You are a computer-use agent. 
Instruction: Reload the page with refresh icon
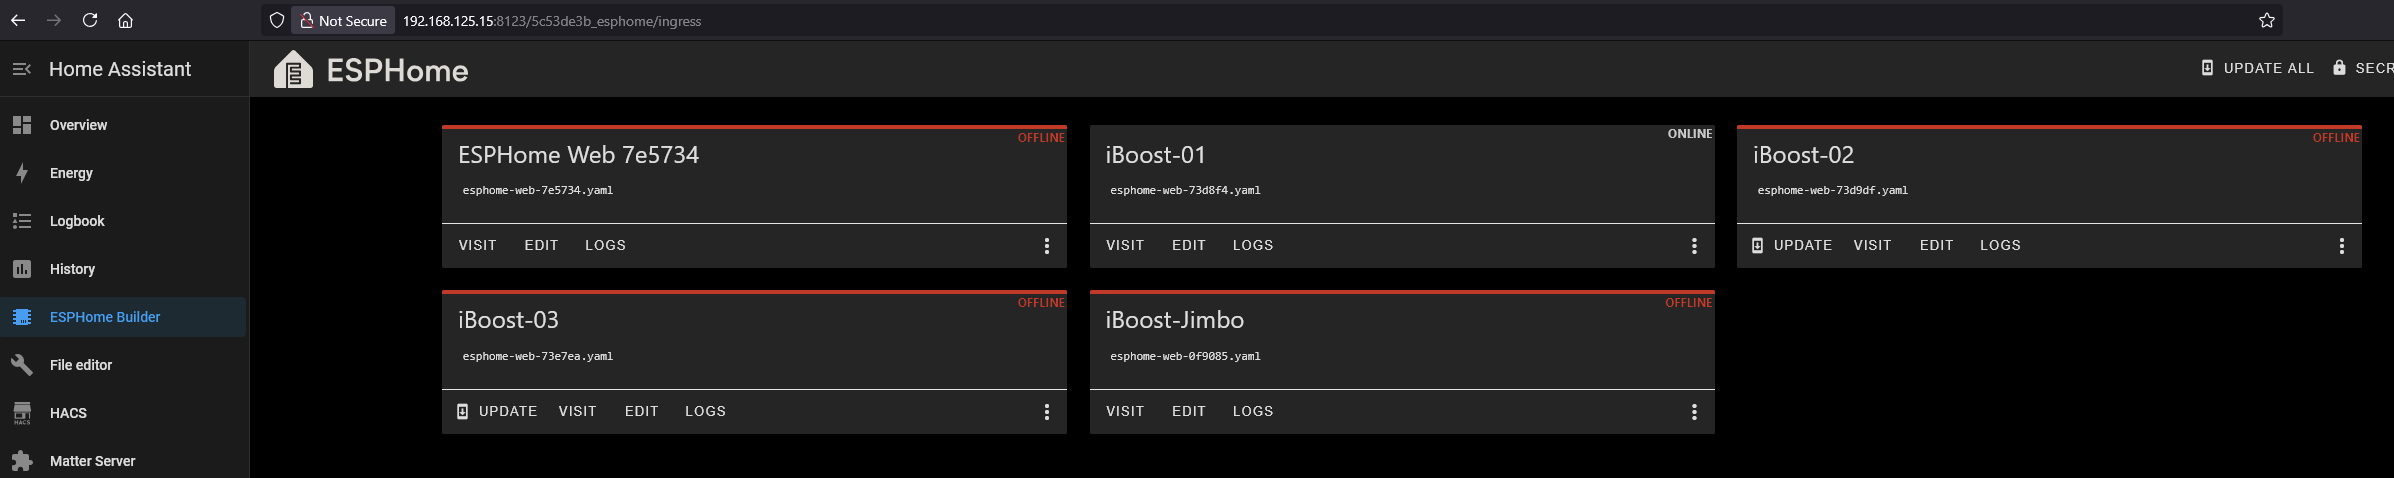pos(90,20)
